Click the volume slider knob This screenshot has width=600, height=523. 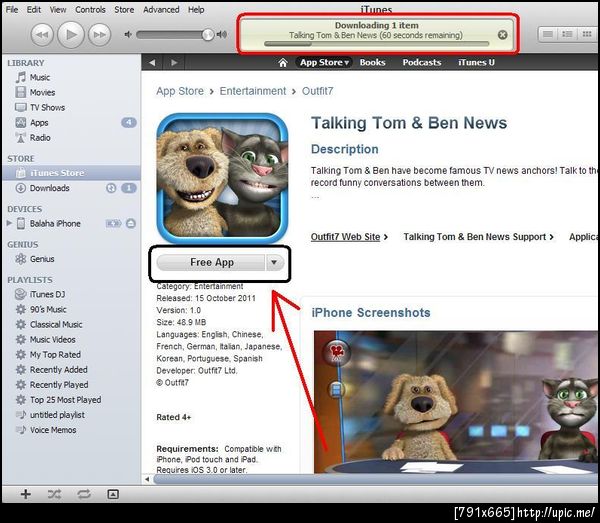[208, 35]
